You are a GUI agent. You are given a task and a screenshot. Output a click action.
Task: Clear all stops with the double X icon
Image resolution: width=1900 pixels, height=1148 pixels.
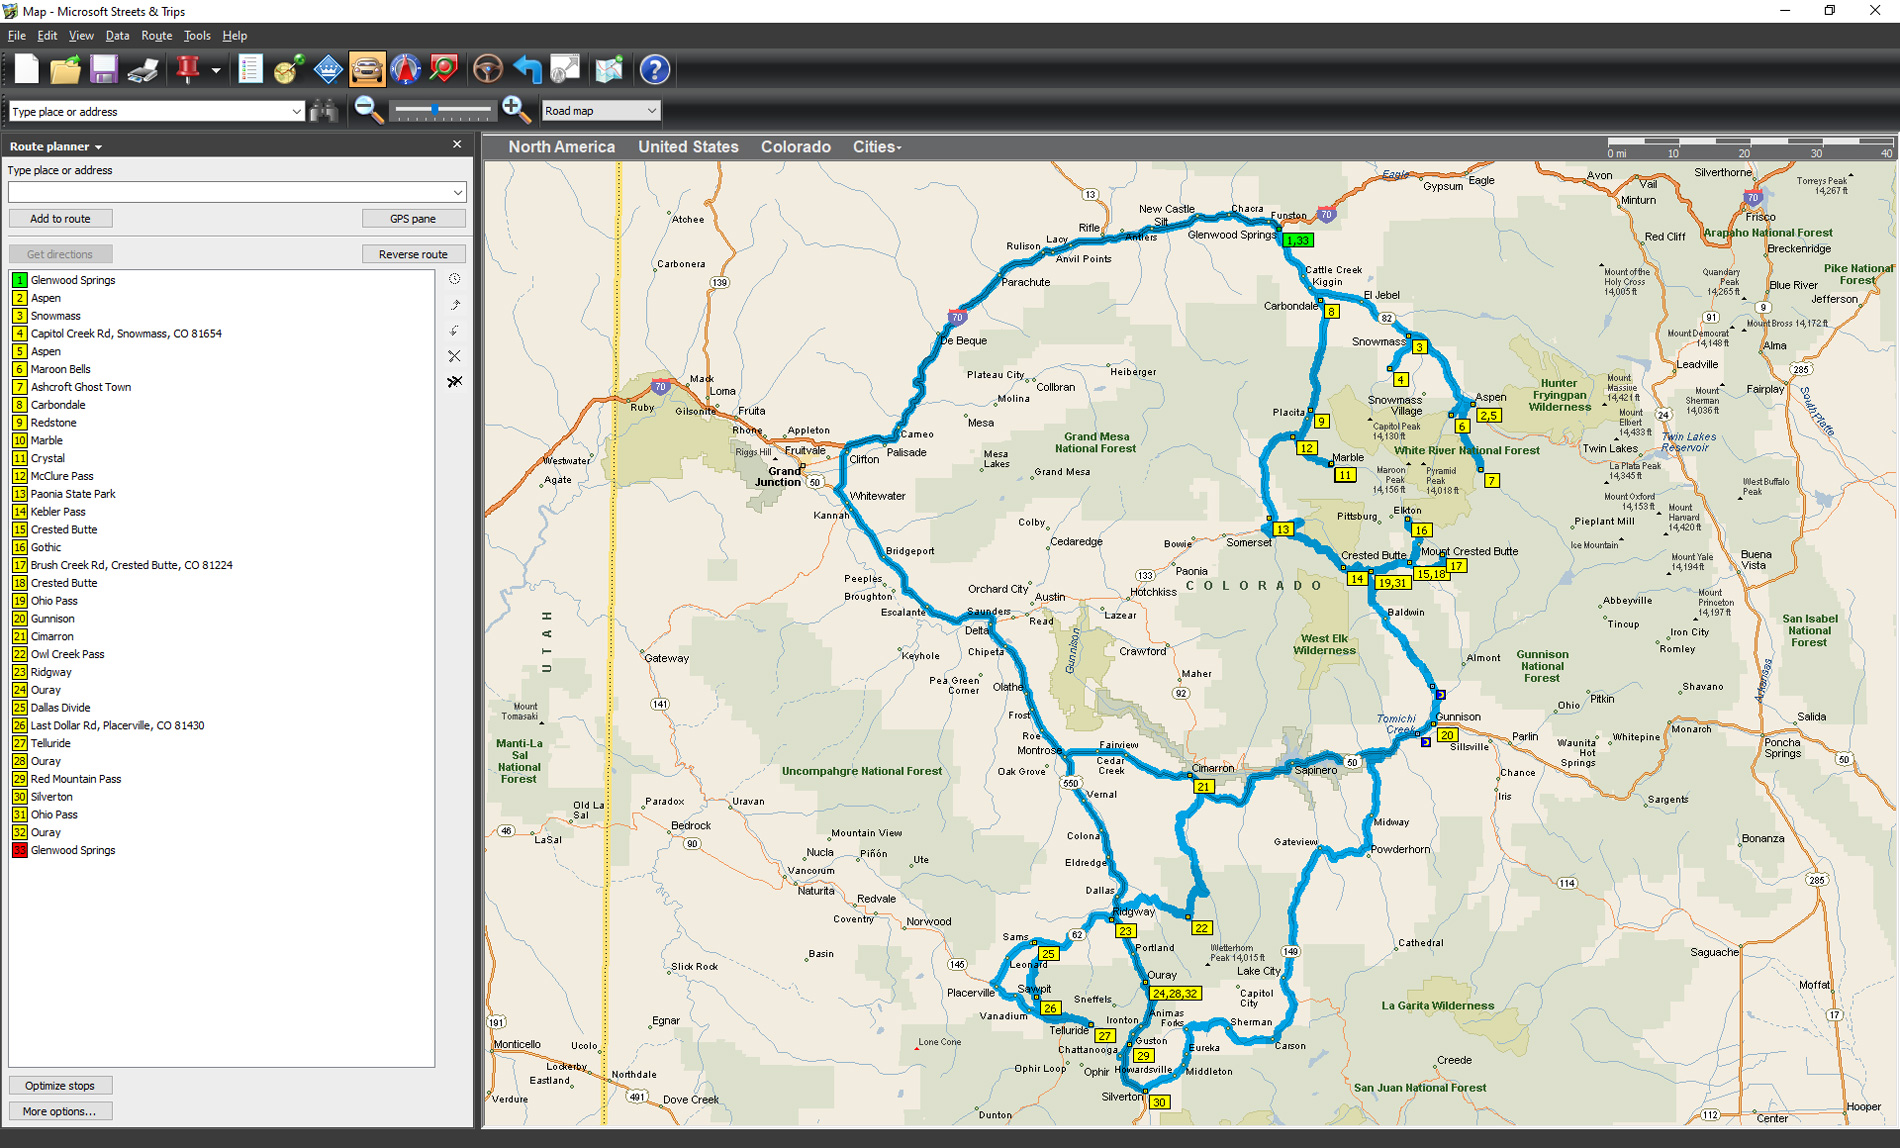click(455, 382)
